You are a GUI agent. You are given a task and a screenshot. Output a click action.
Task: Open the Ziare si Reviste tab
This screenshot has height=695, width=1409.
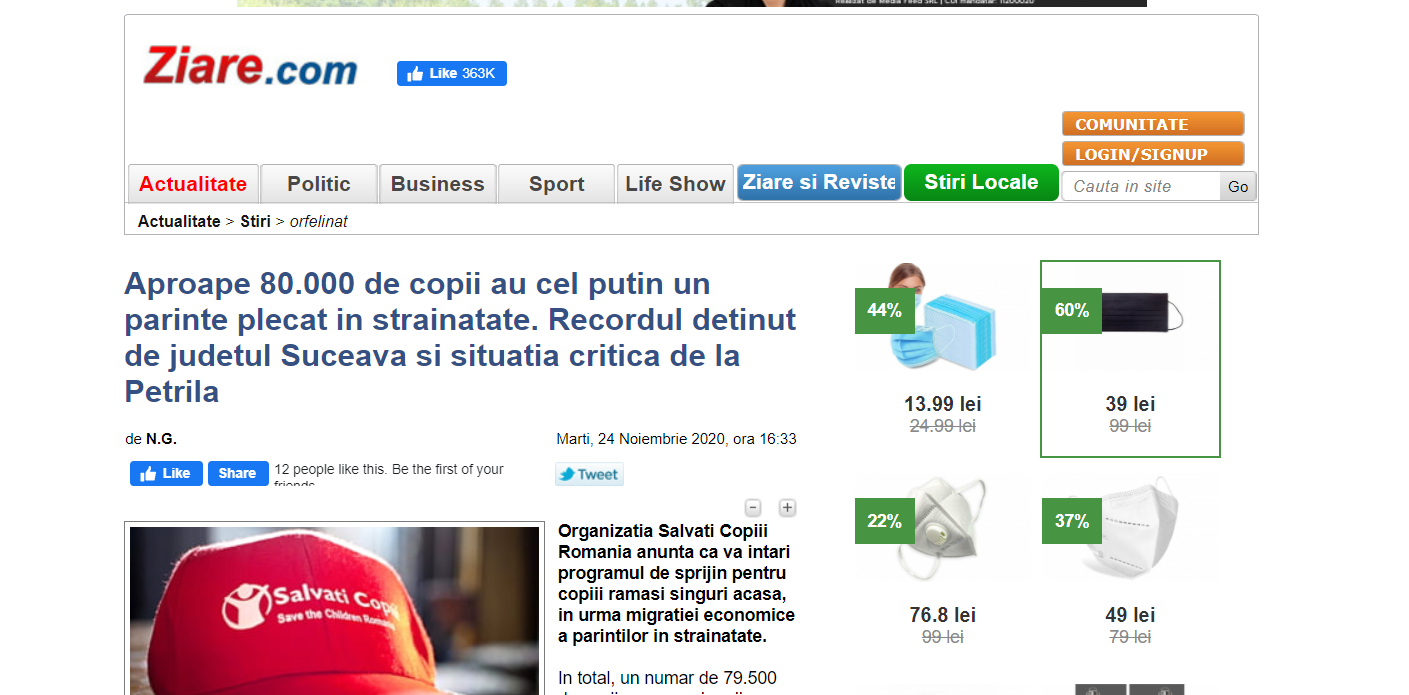click(x=819, y=183)
